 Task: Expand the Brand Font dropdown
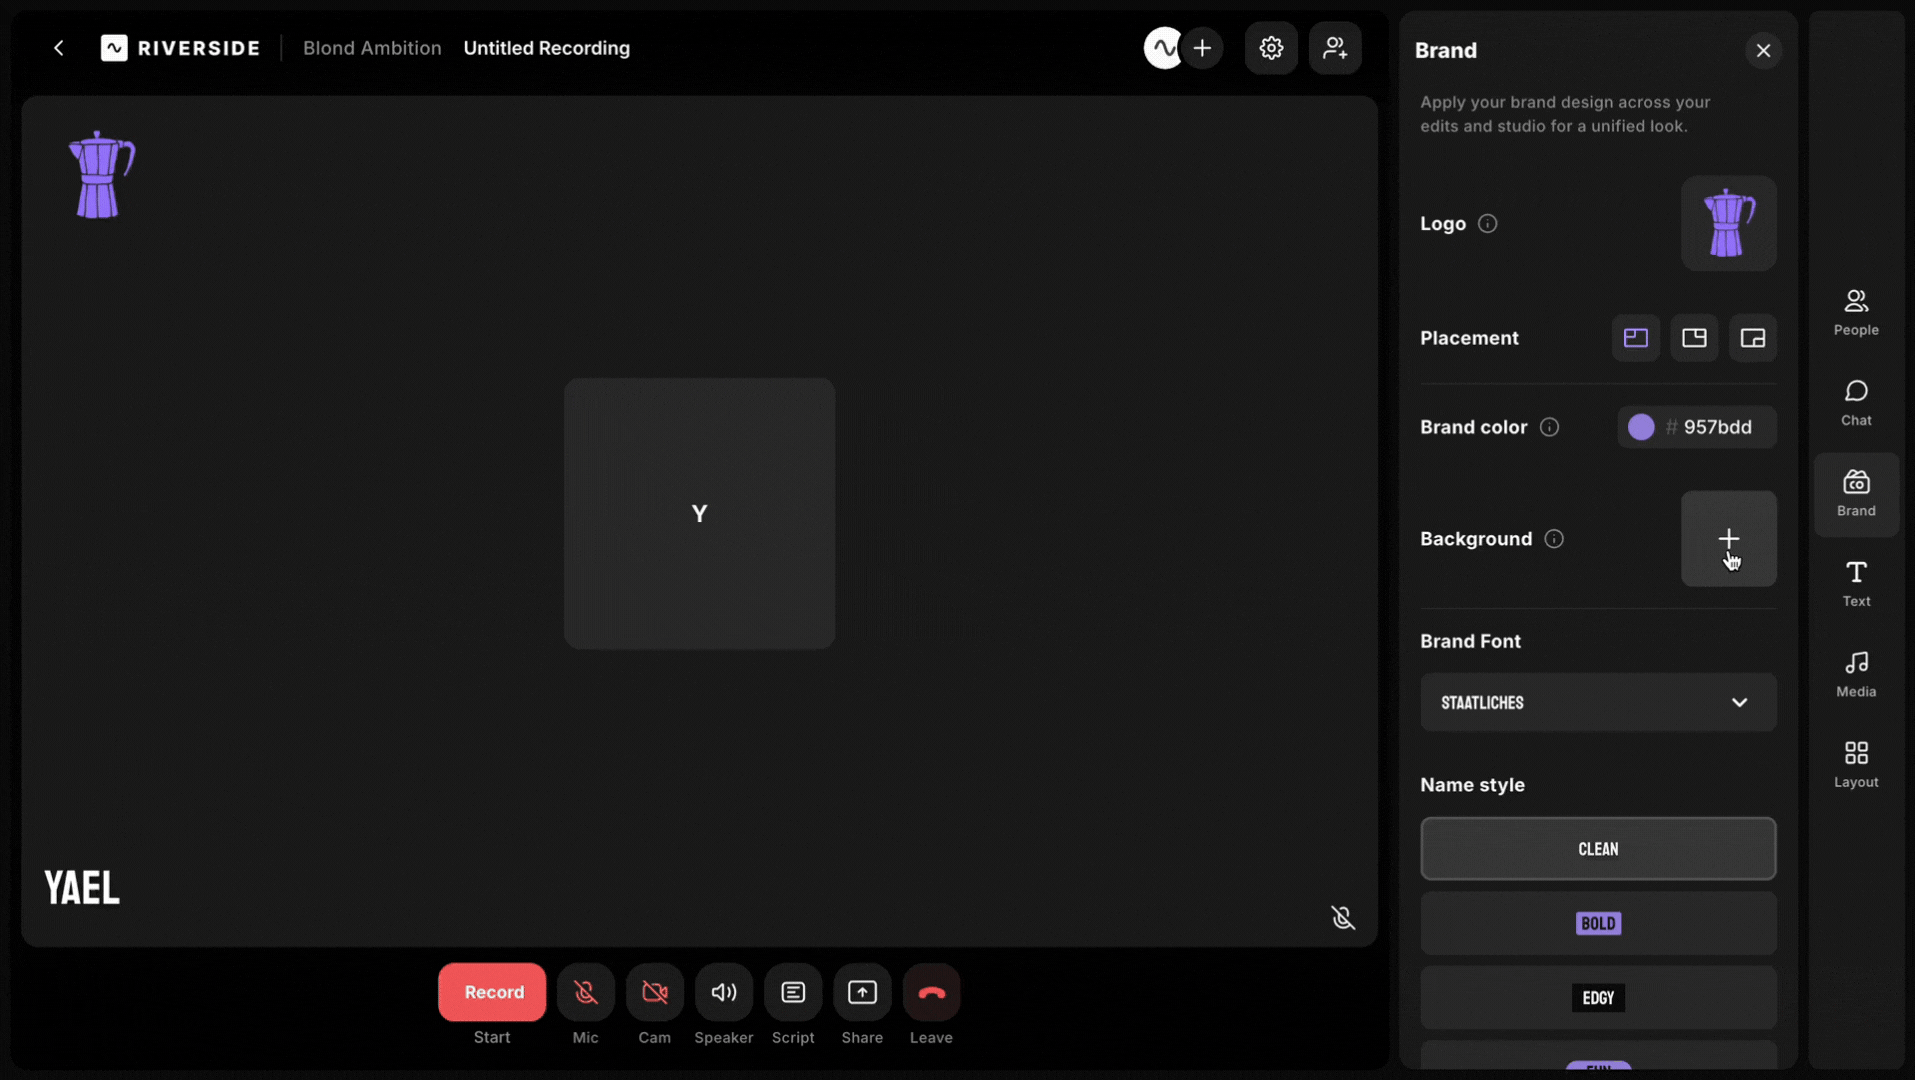click(x=1598, y=702)
